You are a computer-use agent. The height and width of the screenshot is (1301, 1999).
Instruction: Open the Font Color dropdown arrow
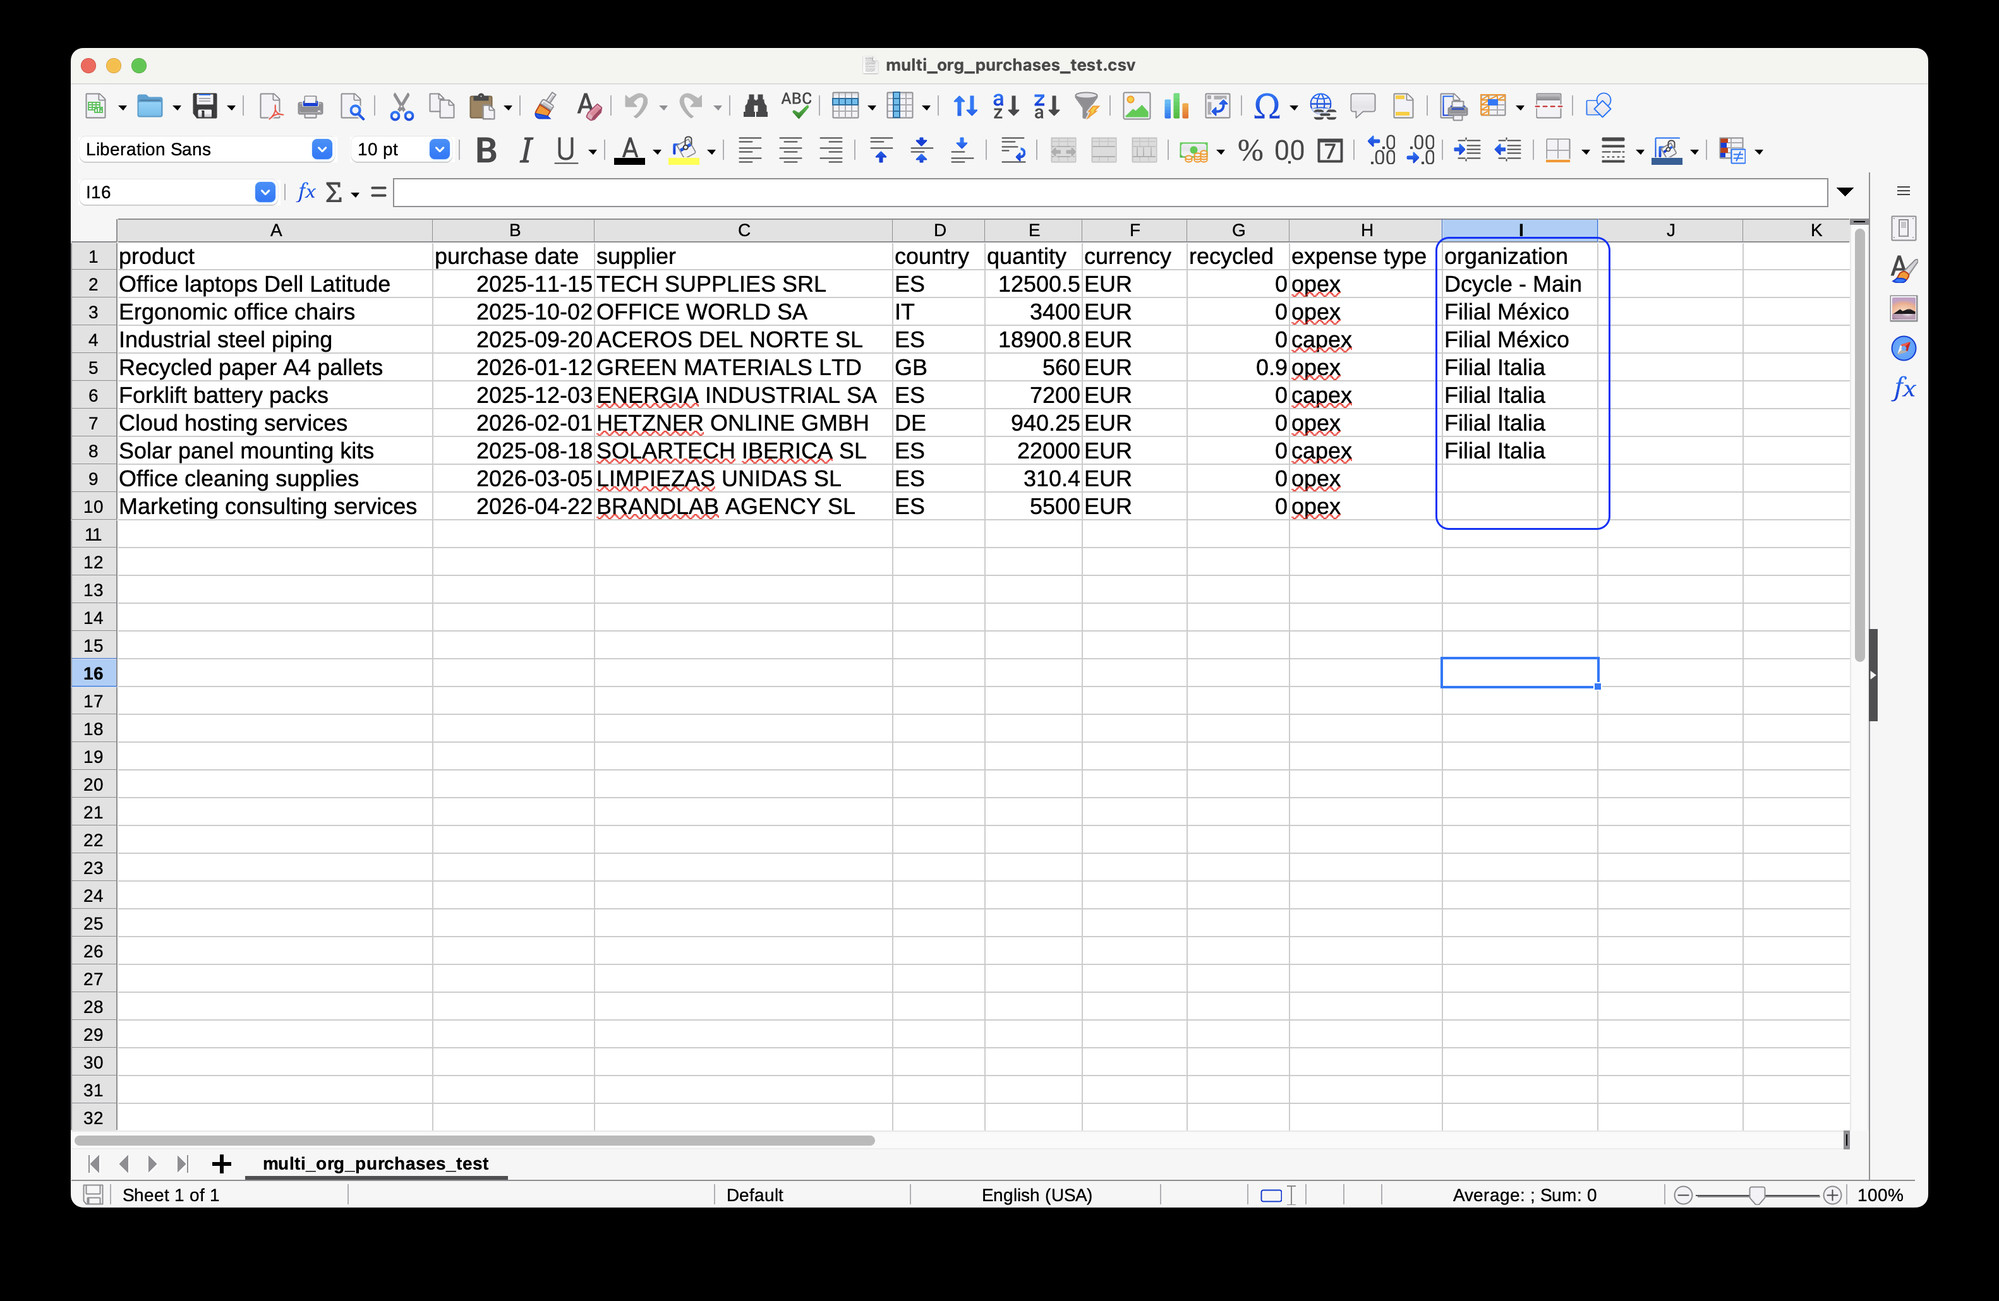point(657,152)
